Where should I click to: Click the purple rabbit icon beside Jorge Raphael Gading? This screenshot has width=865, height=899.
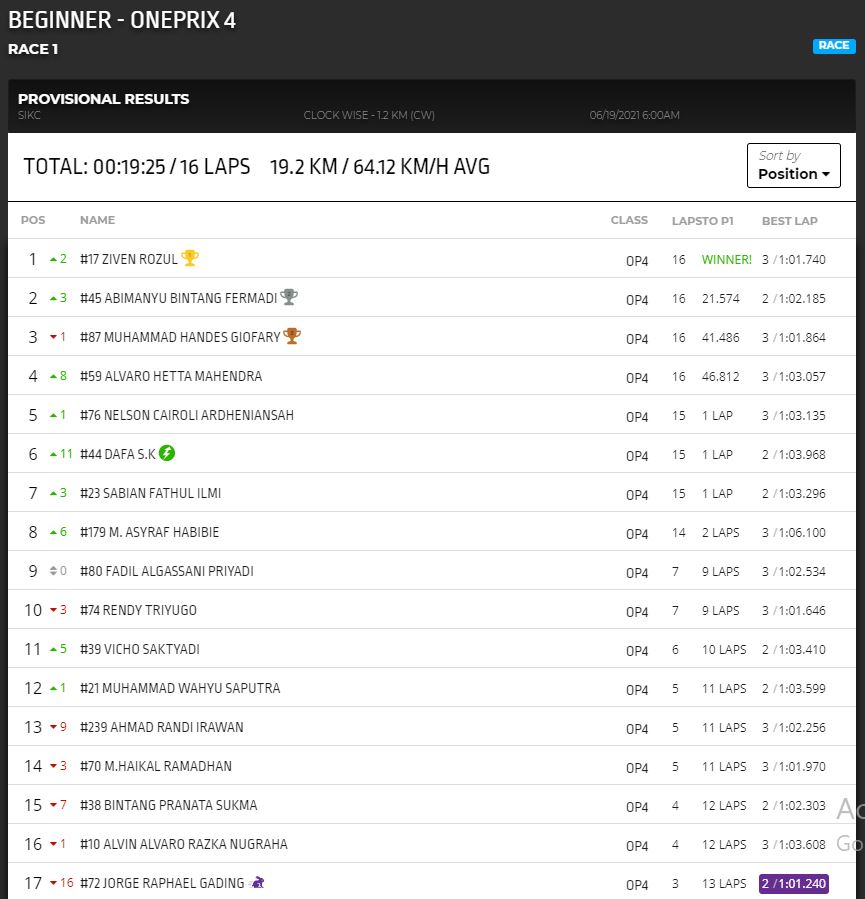click(x=258, y=882)
